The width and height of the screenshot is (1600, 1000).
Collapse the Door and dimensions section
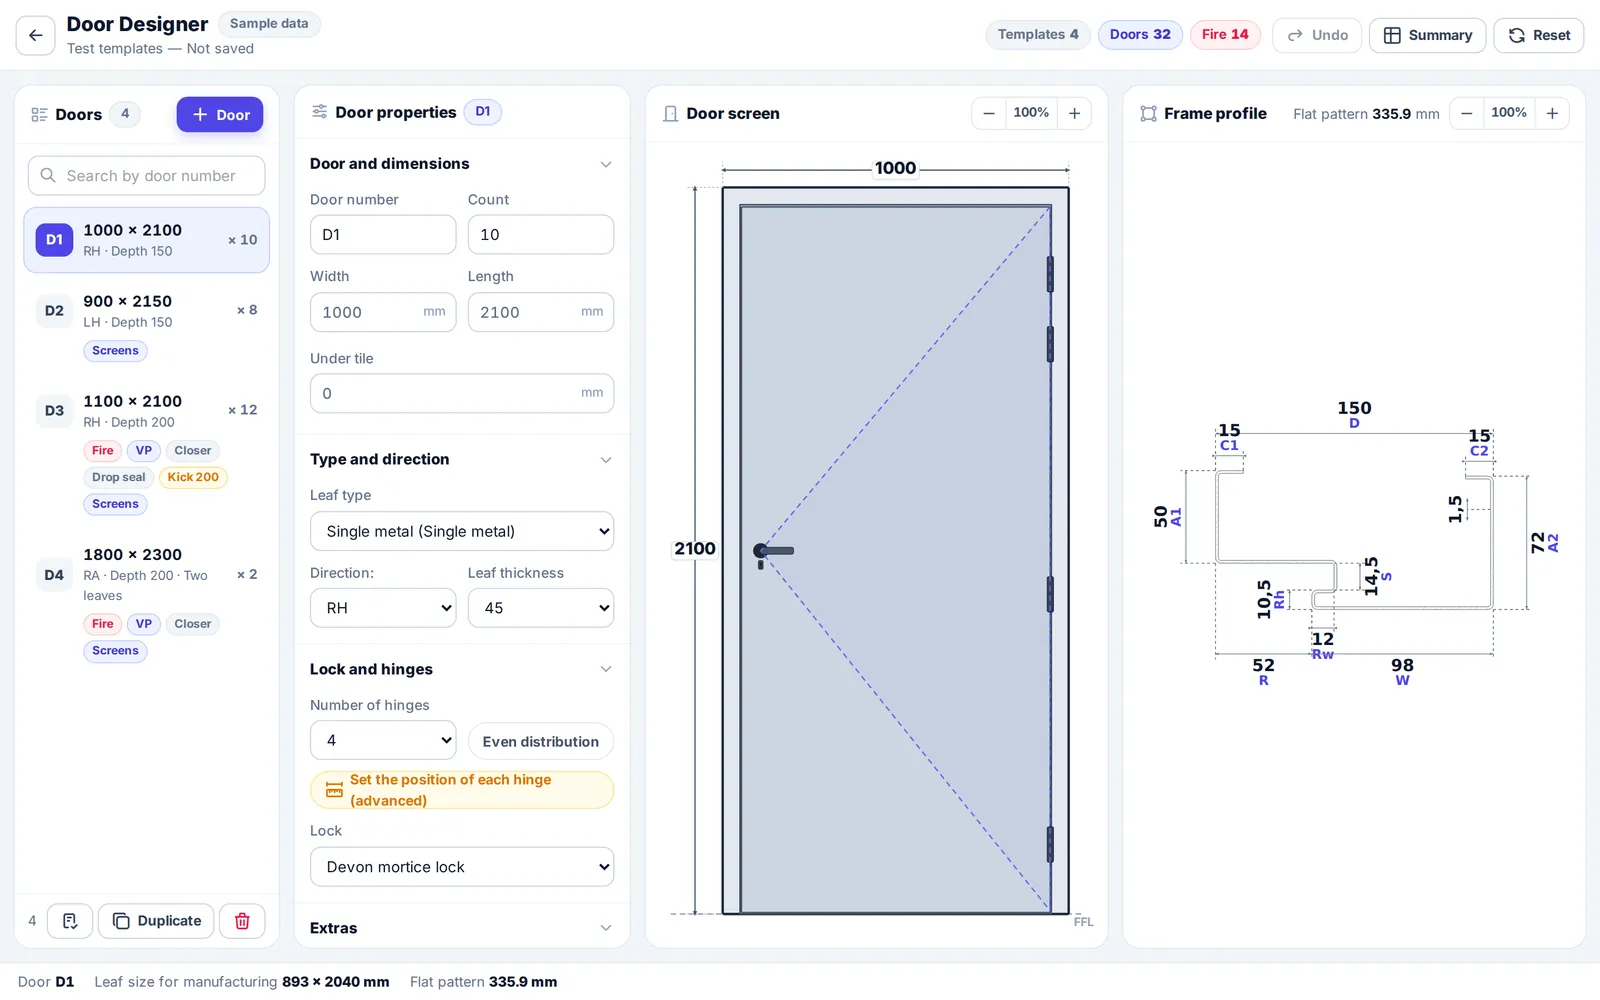pyautogui.click(x=605, y=164)
